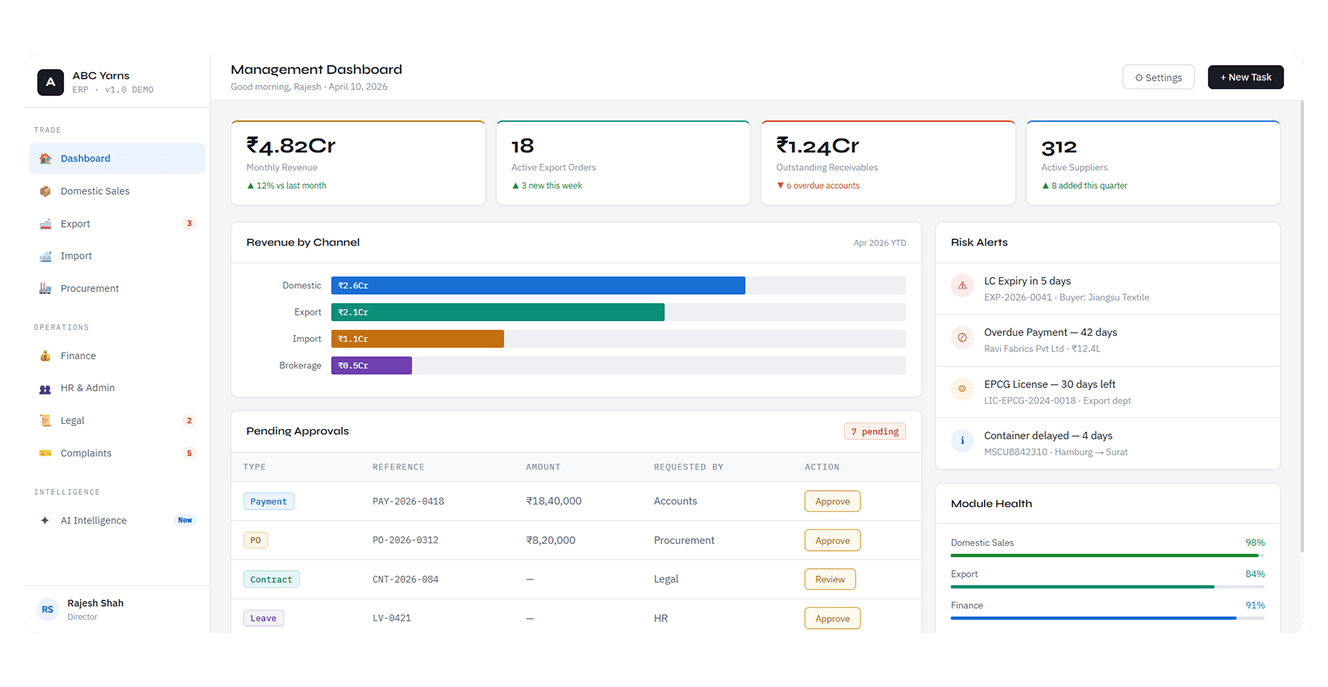Click the Contract type tag
The width and height of the screenshot is (1328, 687).
point(271,579)
